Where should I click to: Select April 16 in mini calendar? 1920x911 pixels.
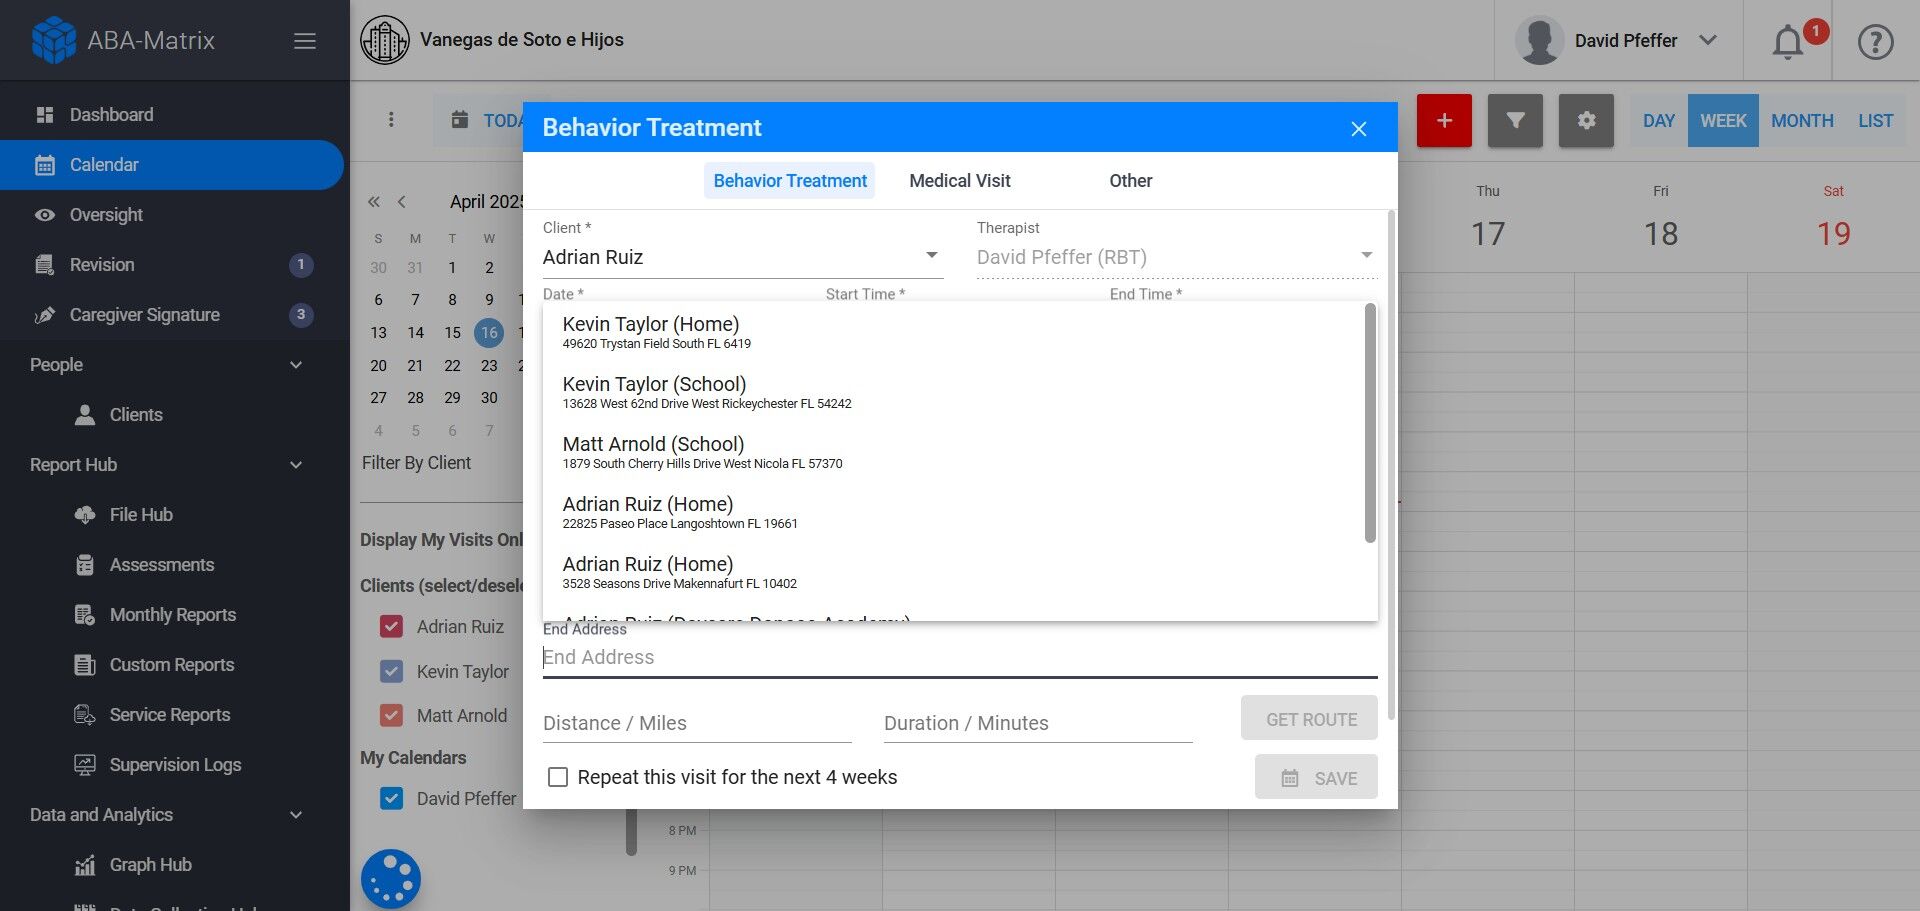[489, 333]
